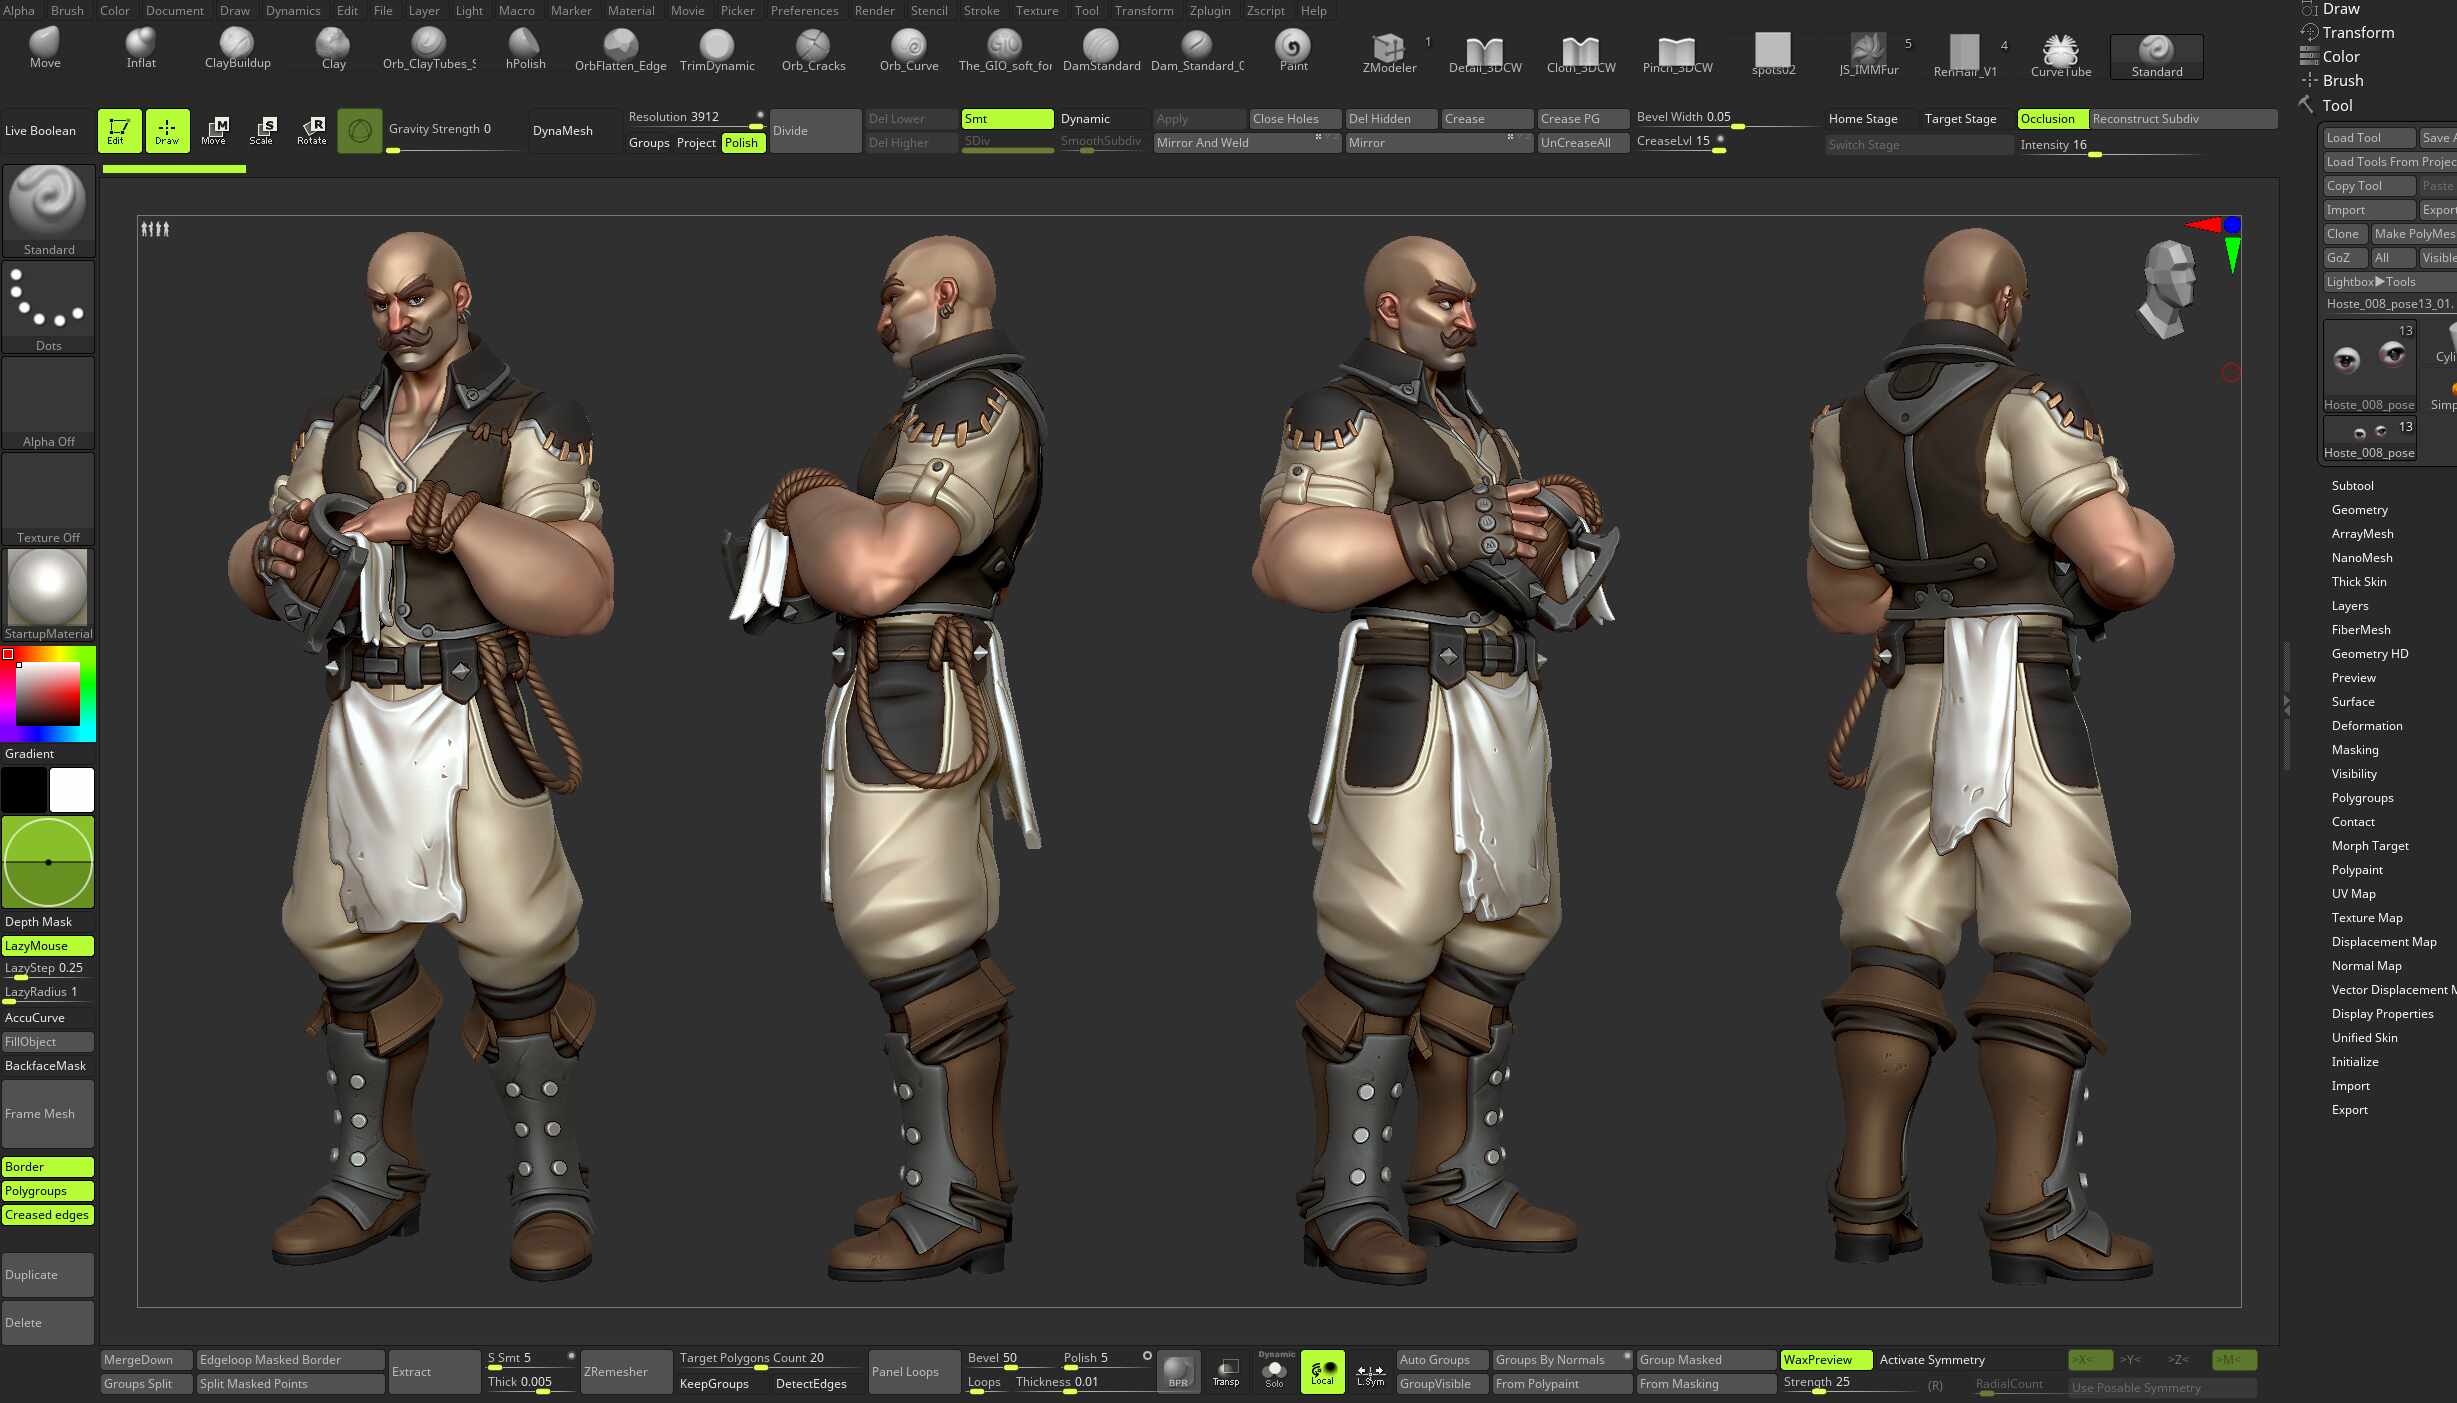Turn off Polygroups frame toggle
The image size is (2457, 1403).
(47, 1190)
